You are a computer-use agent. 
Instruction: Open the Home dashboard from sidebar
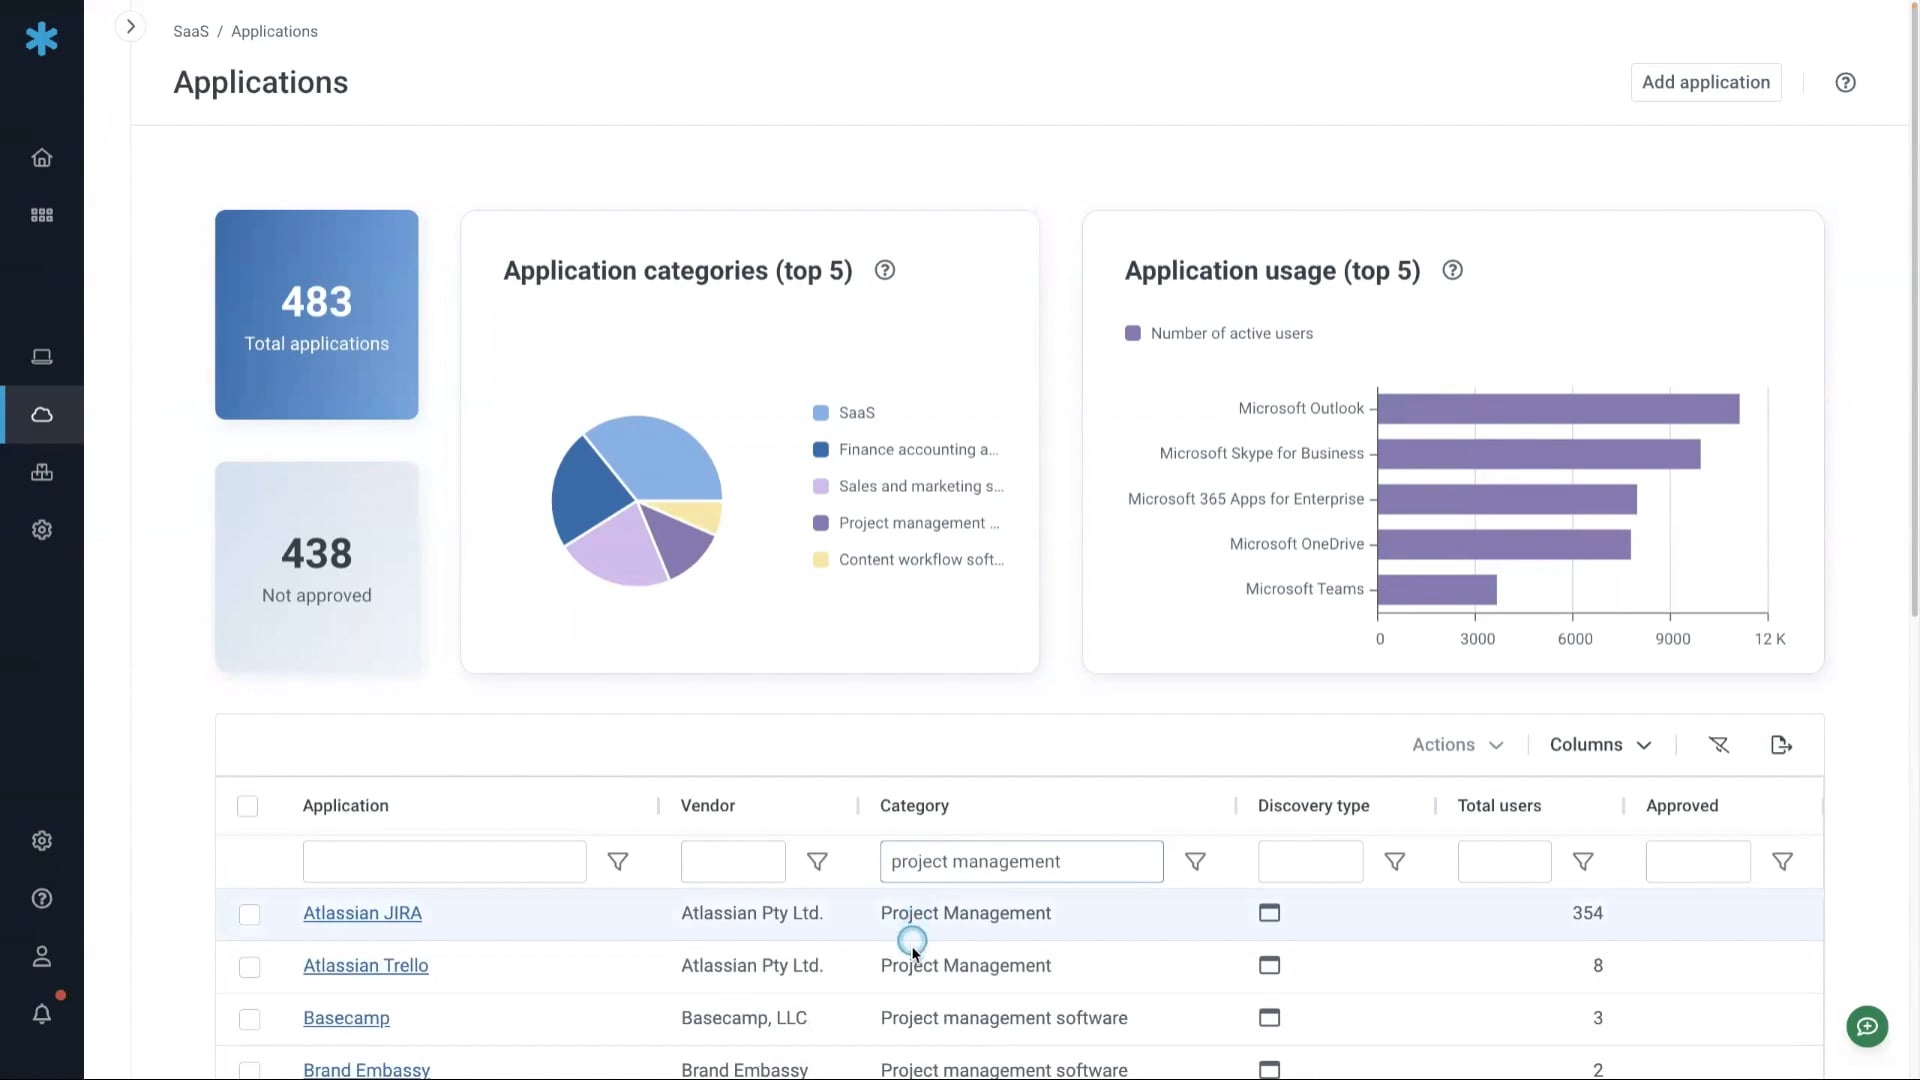coord(41,157)
